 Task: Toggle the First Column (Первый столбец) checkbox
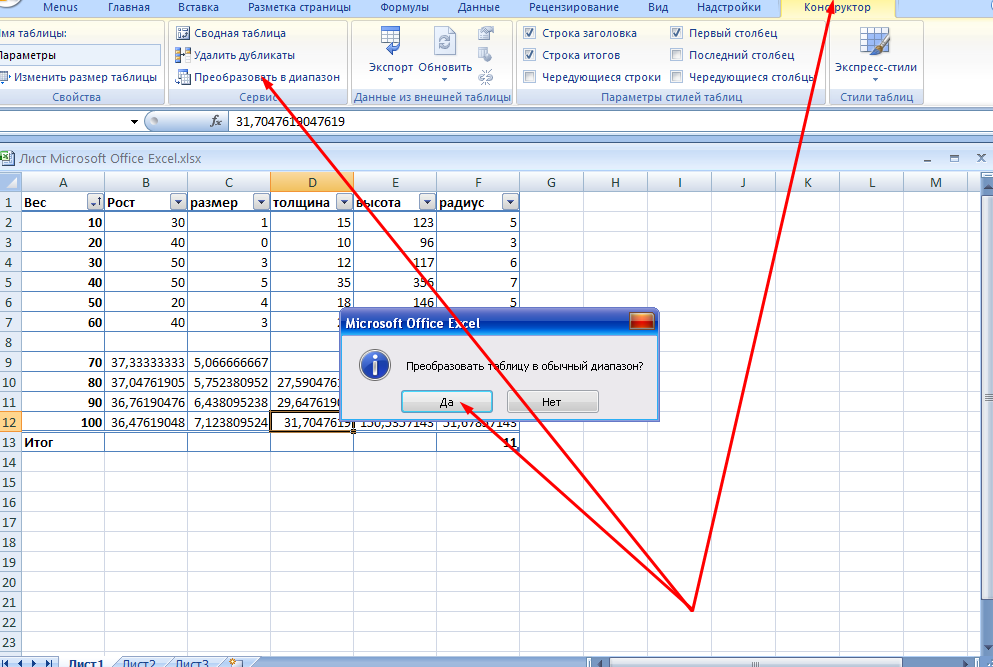click(x=676, y=33)
